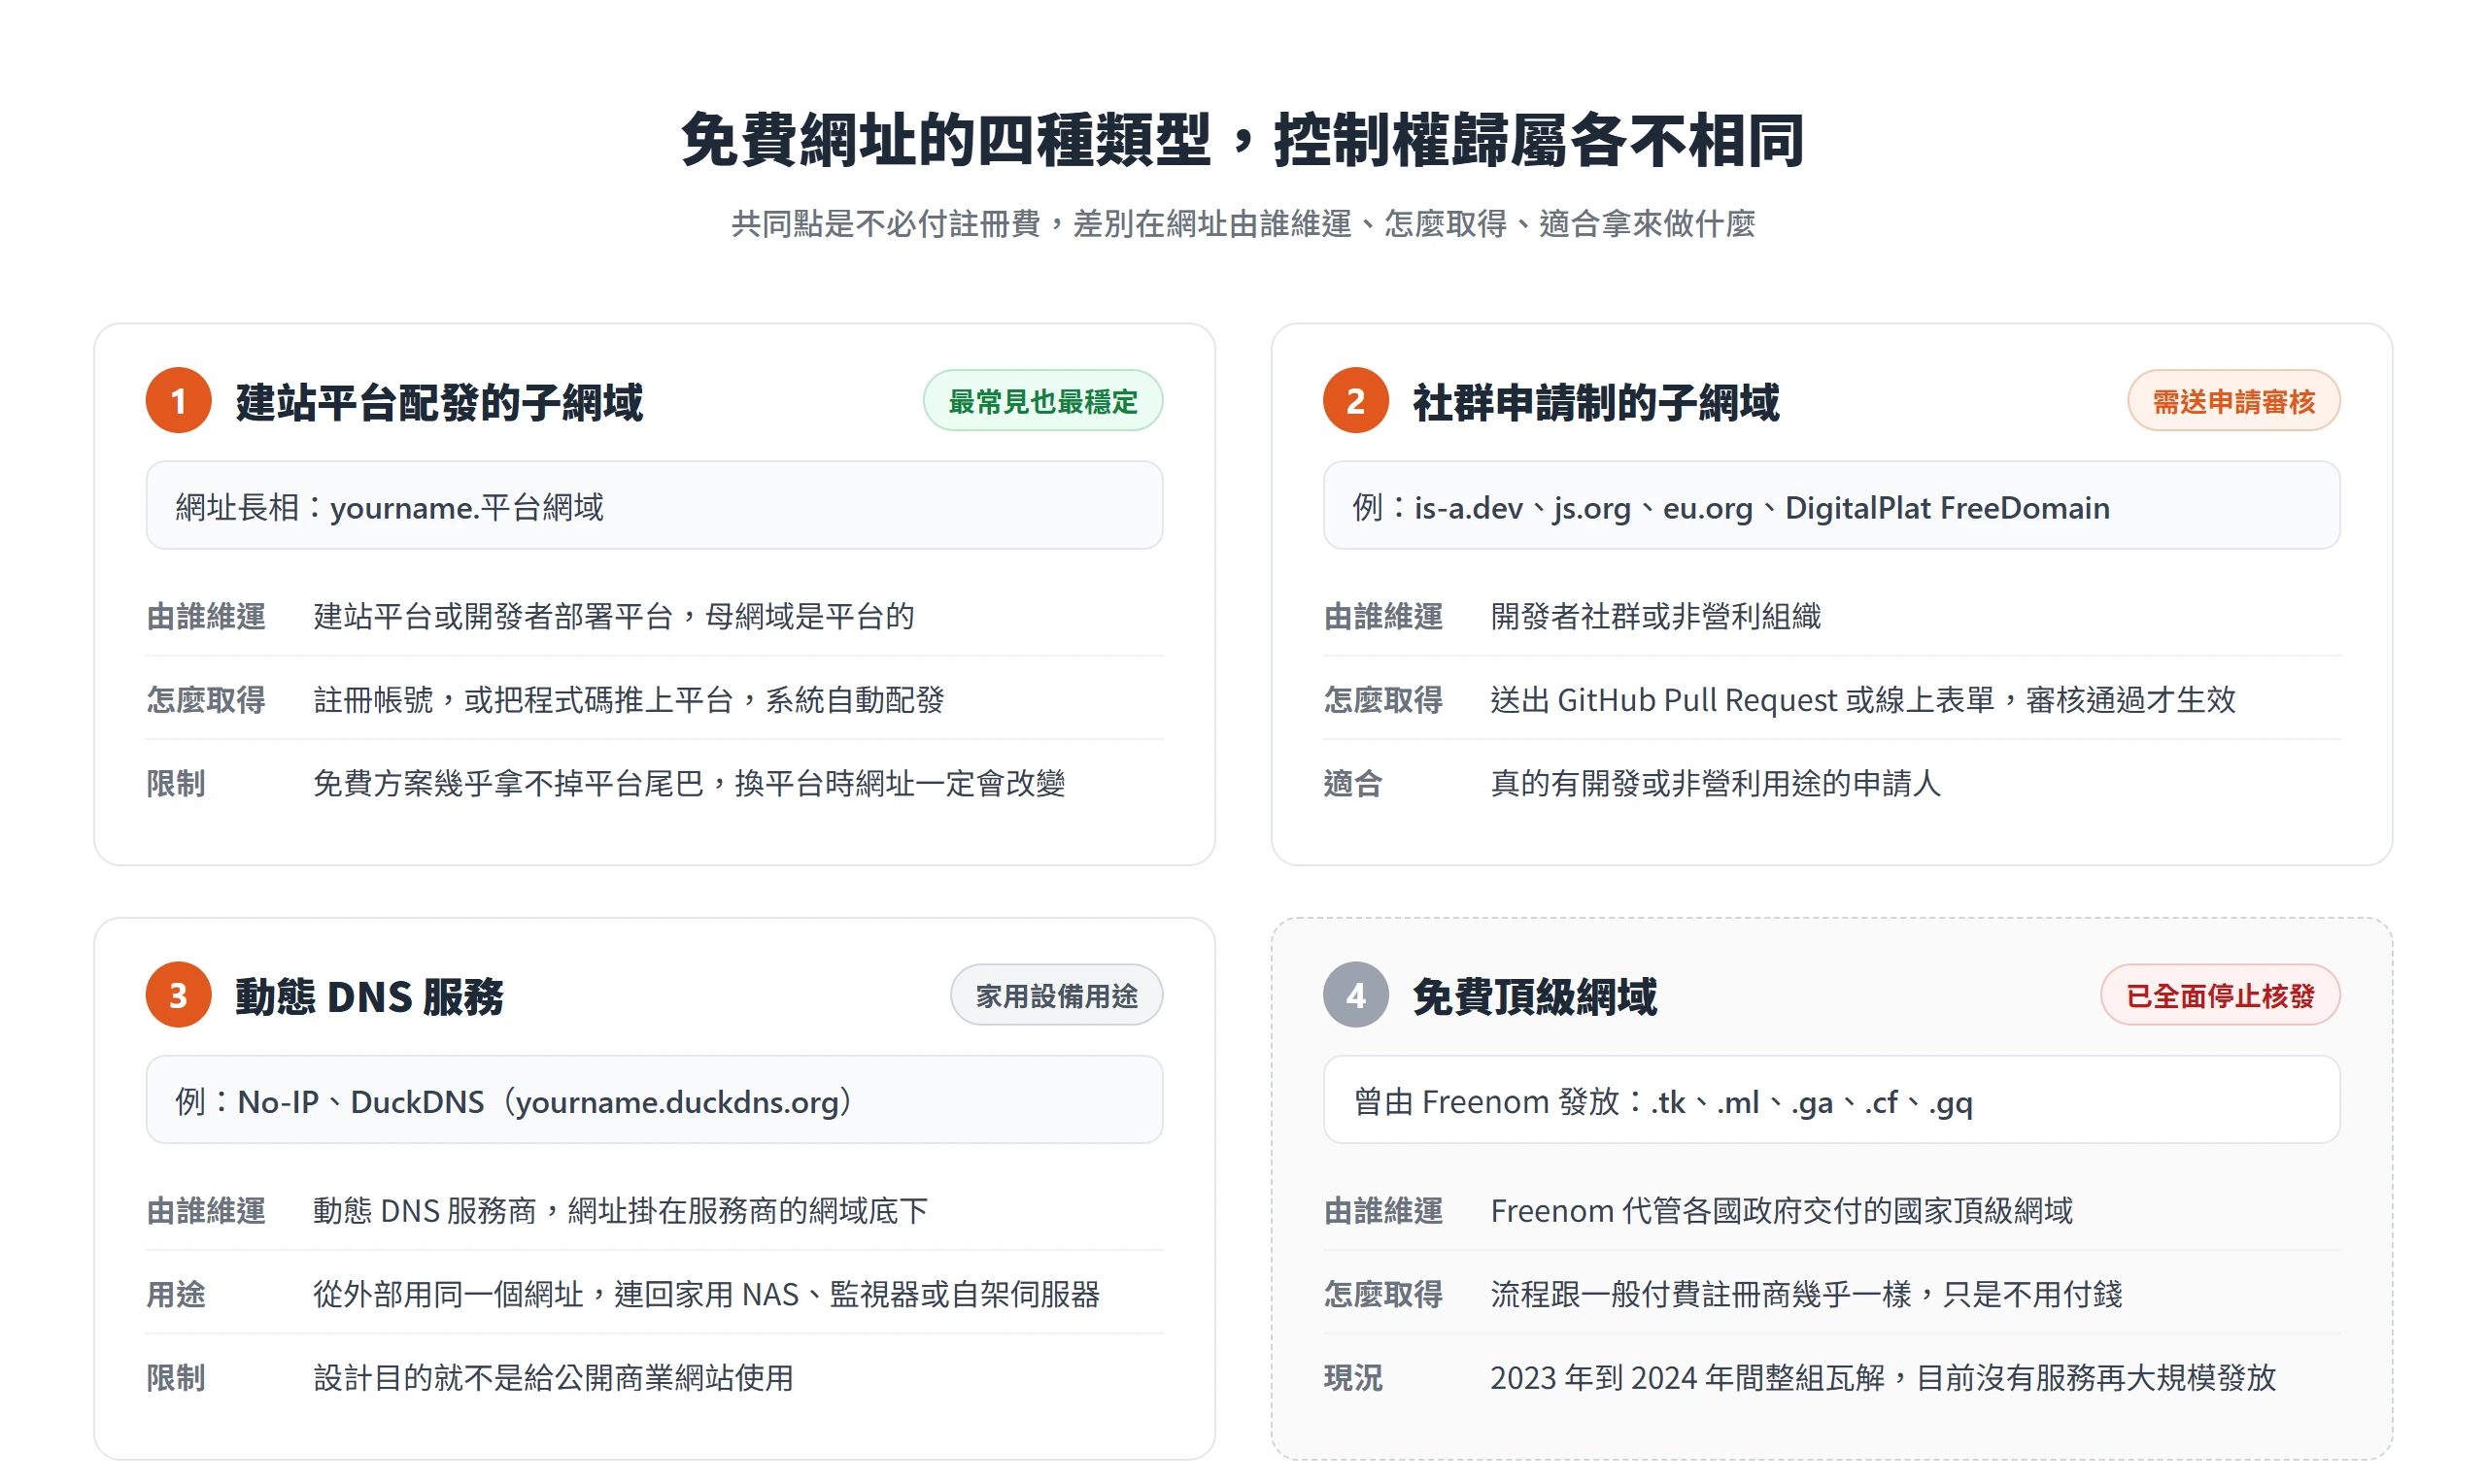Click the orange number 2 badge
Viewport: 2487px width, 1484px height.
[1355, 401]
